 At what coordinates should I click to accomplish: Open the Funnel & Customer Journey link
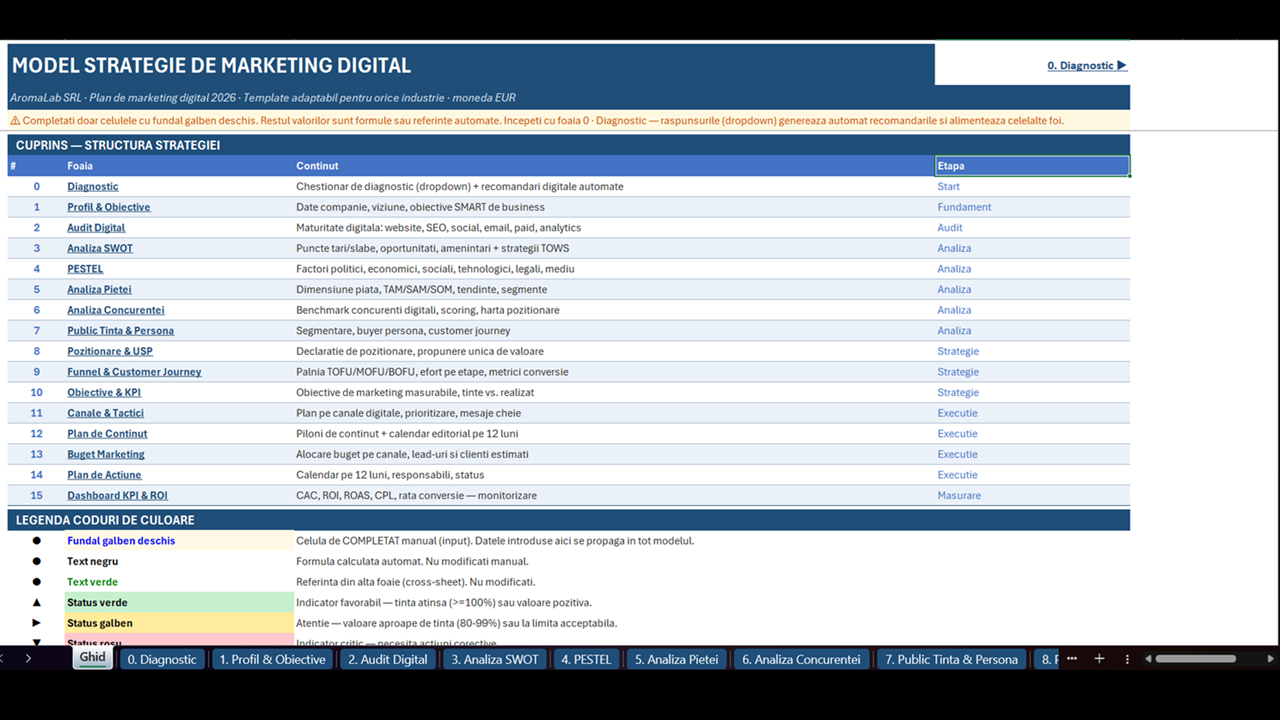click(x=134, y=372)
